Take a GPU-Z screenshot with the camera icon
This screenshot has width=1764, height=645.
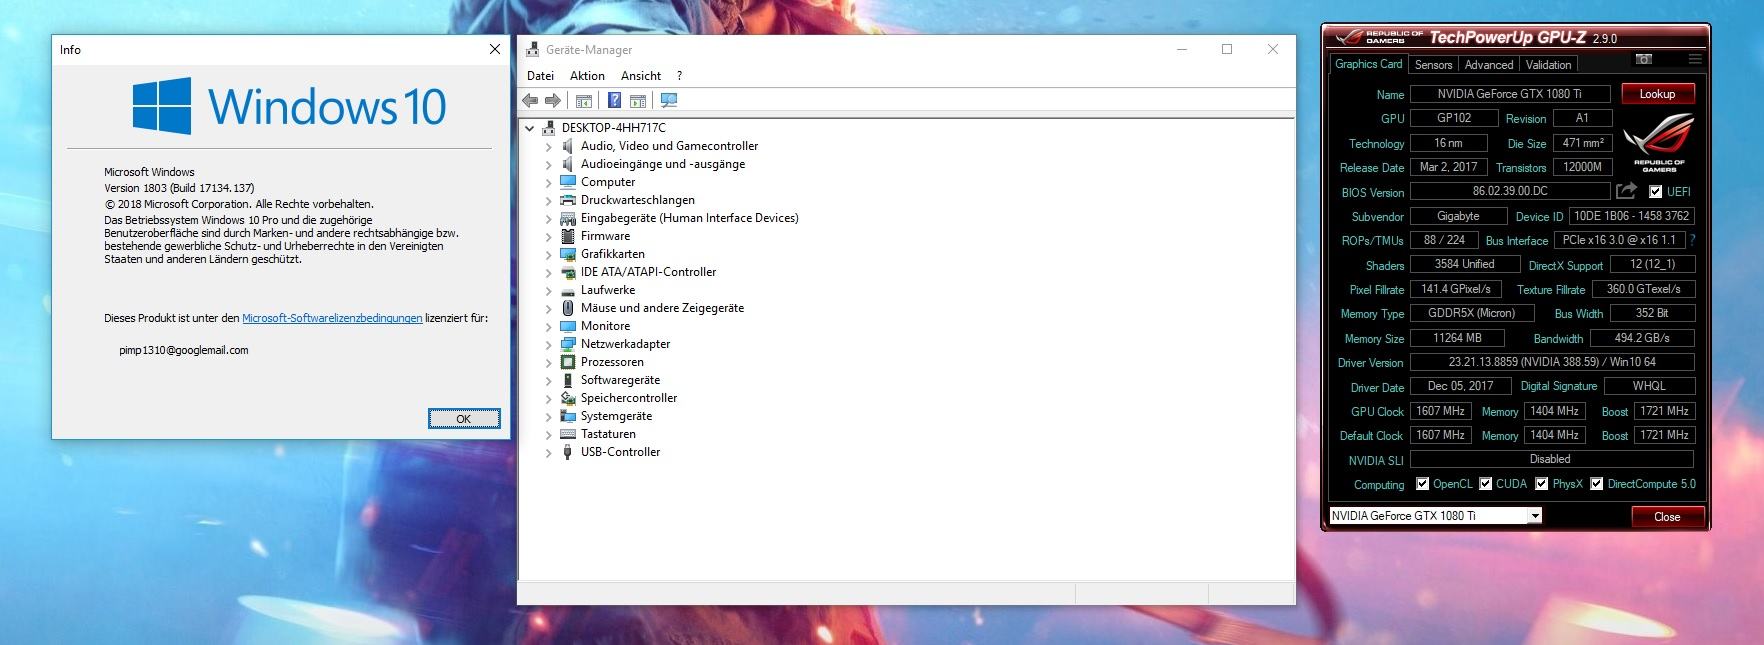pyautogui.click(x=1643, y=60)
